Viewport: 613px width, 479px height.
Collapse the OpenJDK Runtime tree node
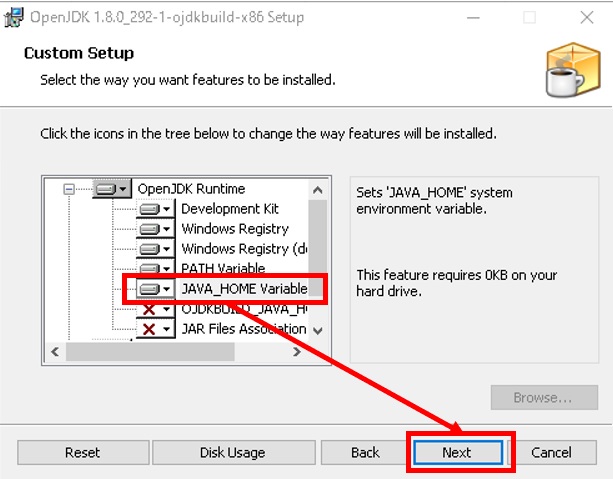(x=69, y=190)
